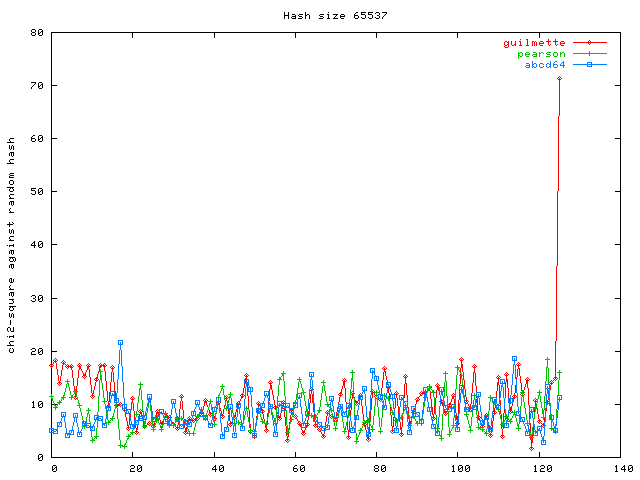Click y-axis tick label 30
This screenshot has width=640, height=480.
tap(37, 298)
